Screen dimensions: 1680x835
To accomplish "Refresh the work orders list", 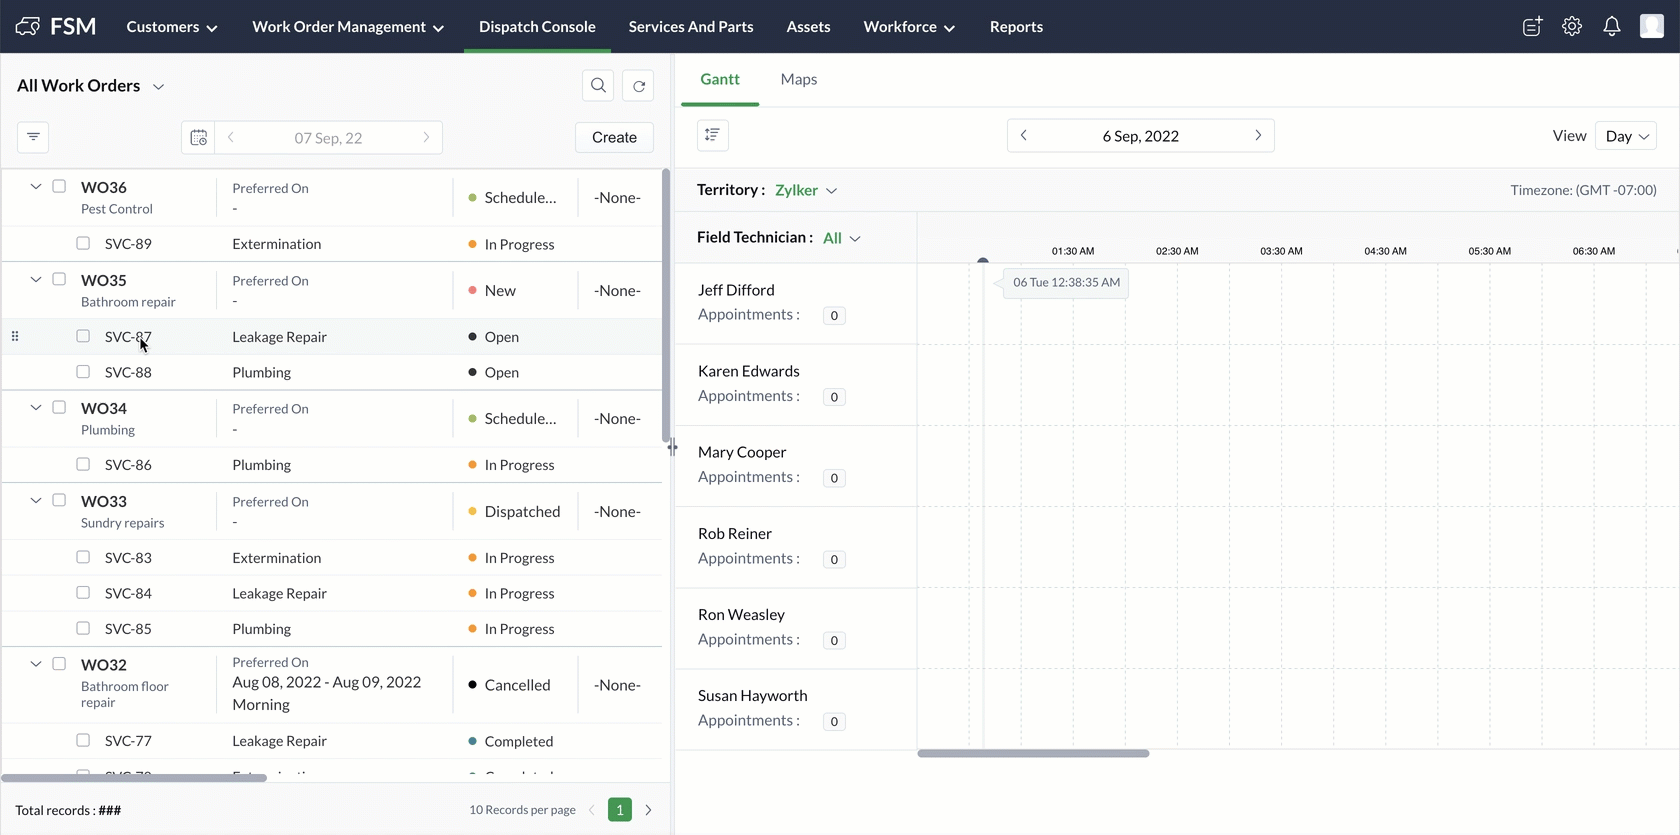I will [x=639, y=86].
